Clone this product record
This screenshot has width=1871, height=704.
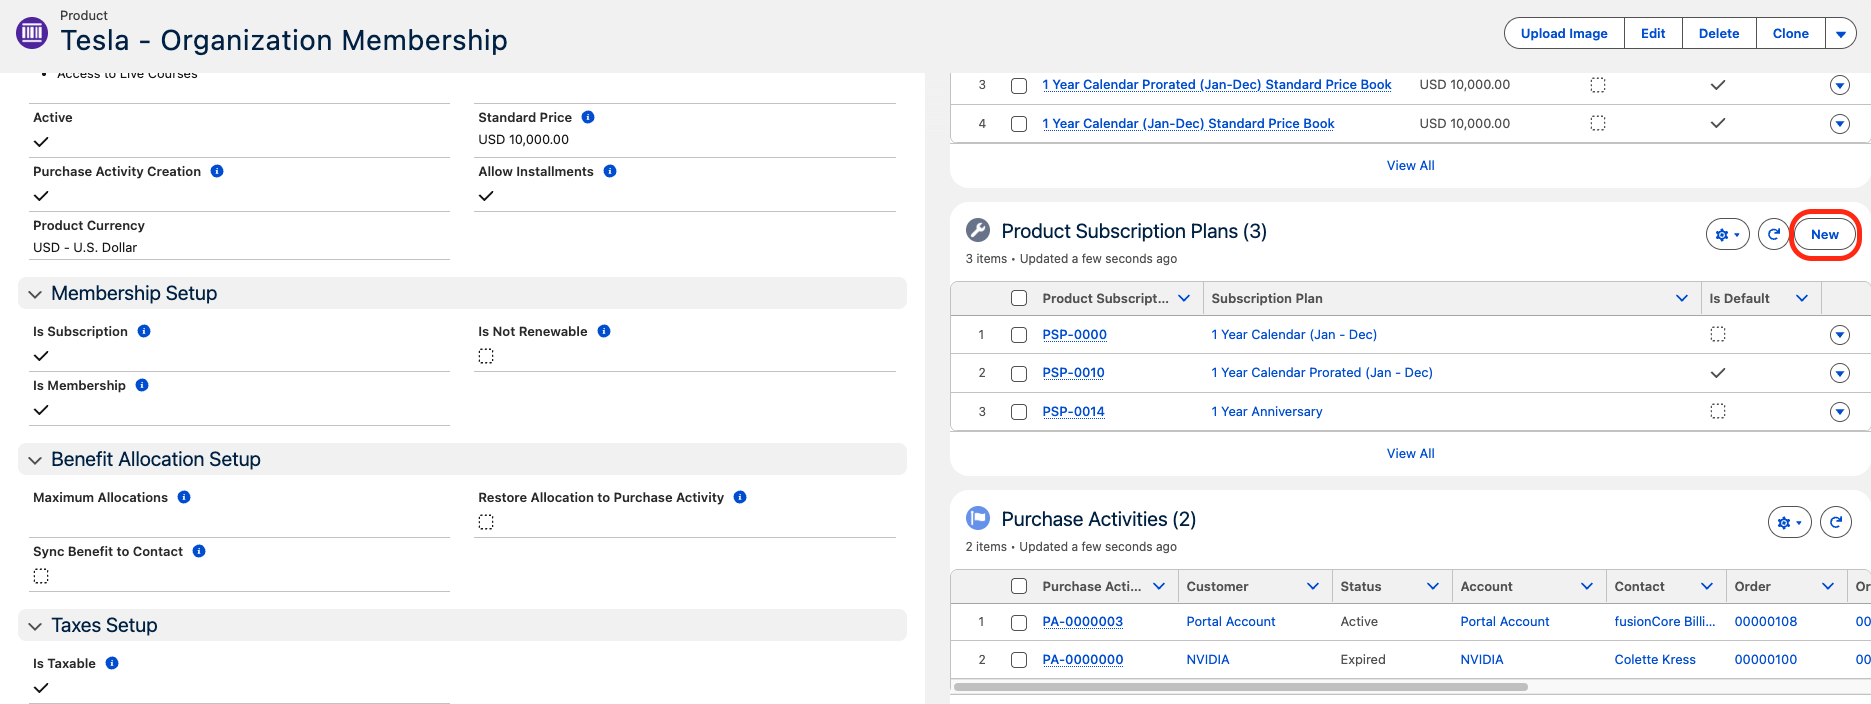coord(1791,33)
